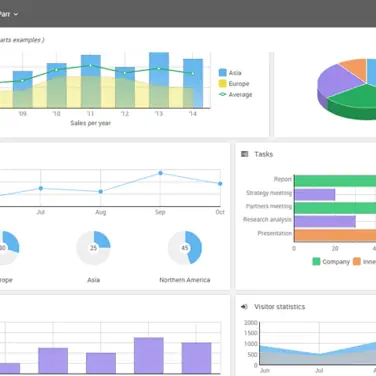This screenshot has width=376, height=376.
Task: Click the tallest purple bar in bottom chart
Action: (149, 355)
